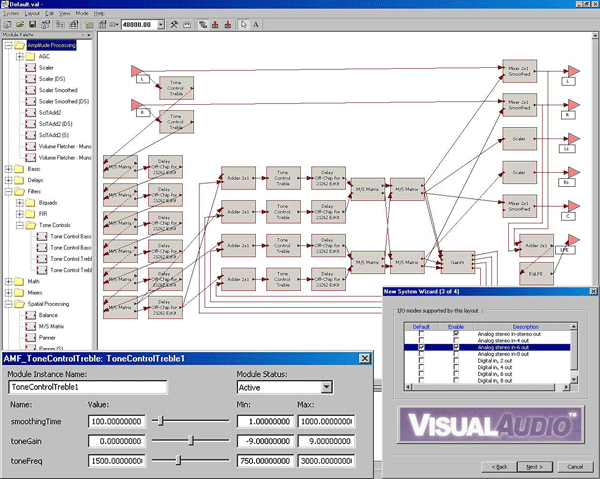
Task: Click the Balance module icon
Action: coord(30,315)
